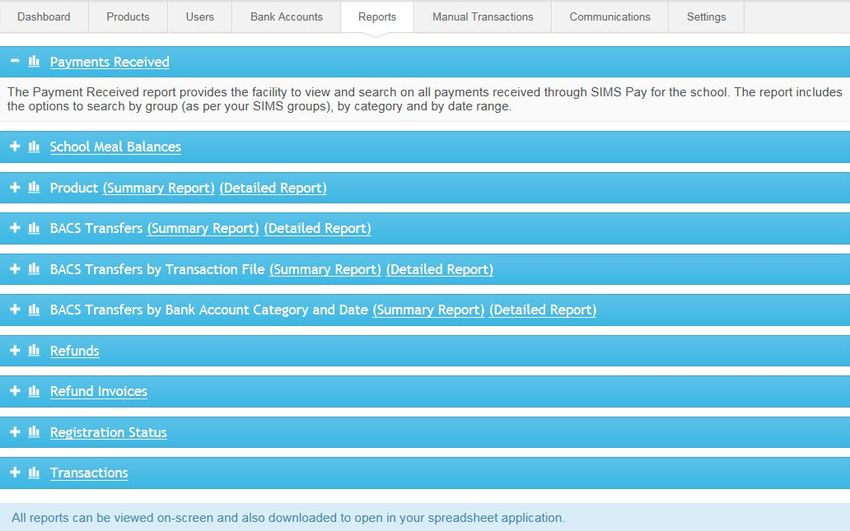This screenshot has height=531, width=850.
Task: Expand BACS Transfers by Transaction File section
Action: (15, 269)
